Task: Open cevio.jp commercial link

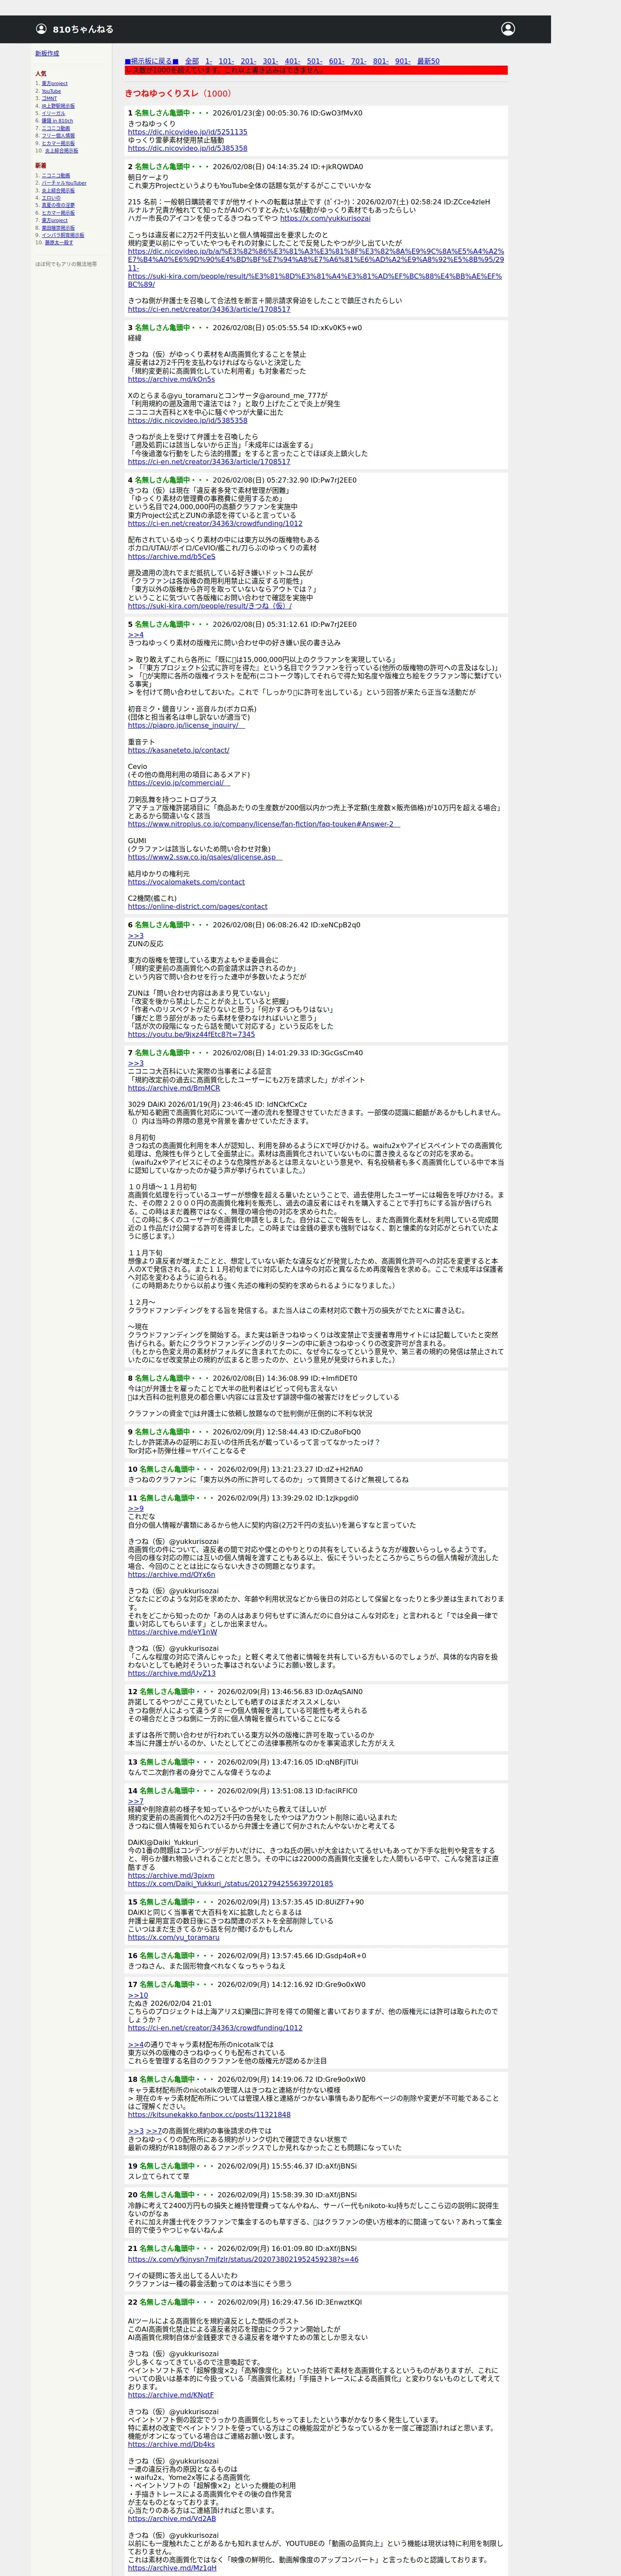Action: click(179, 783)
